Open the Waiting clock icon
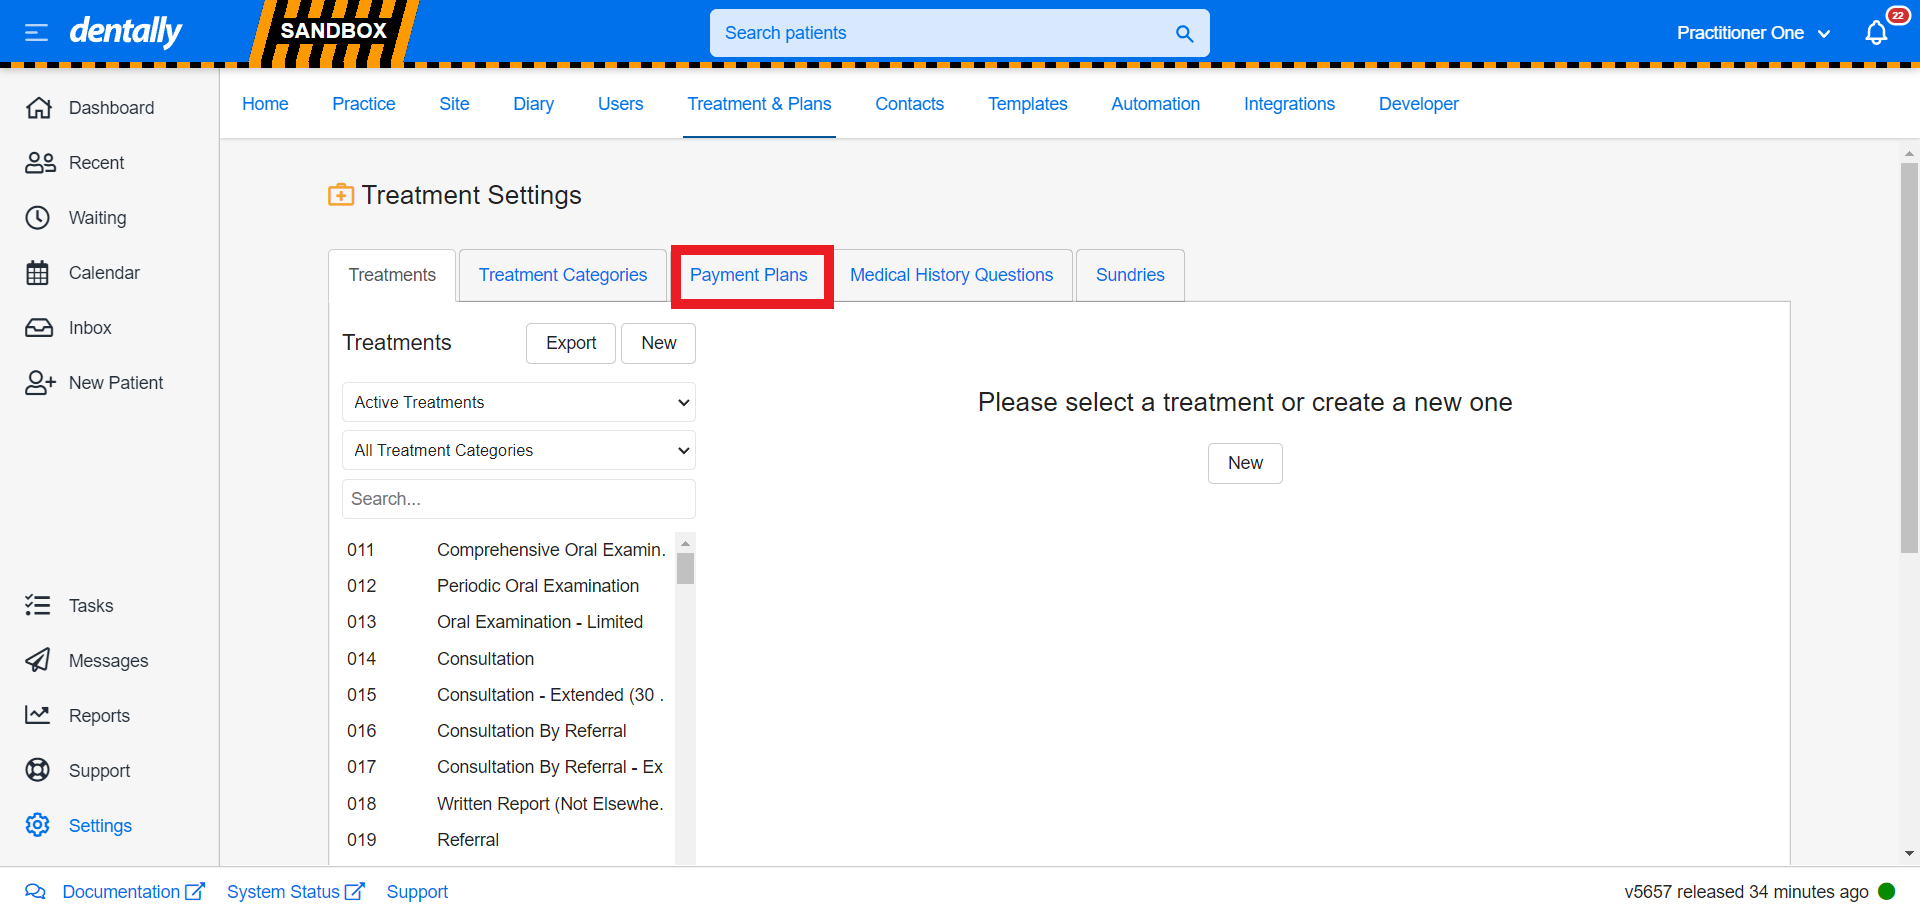This screenshot has width=1920, height=915. click(x=38, y=218)
